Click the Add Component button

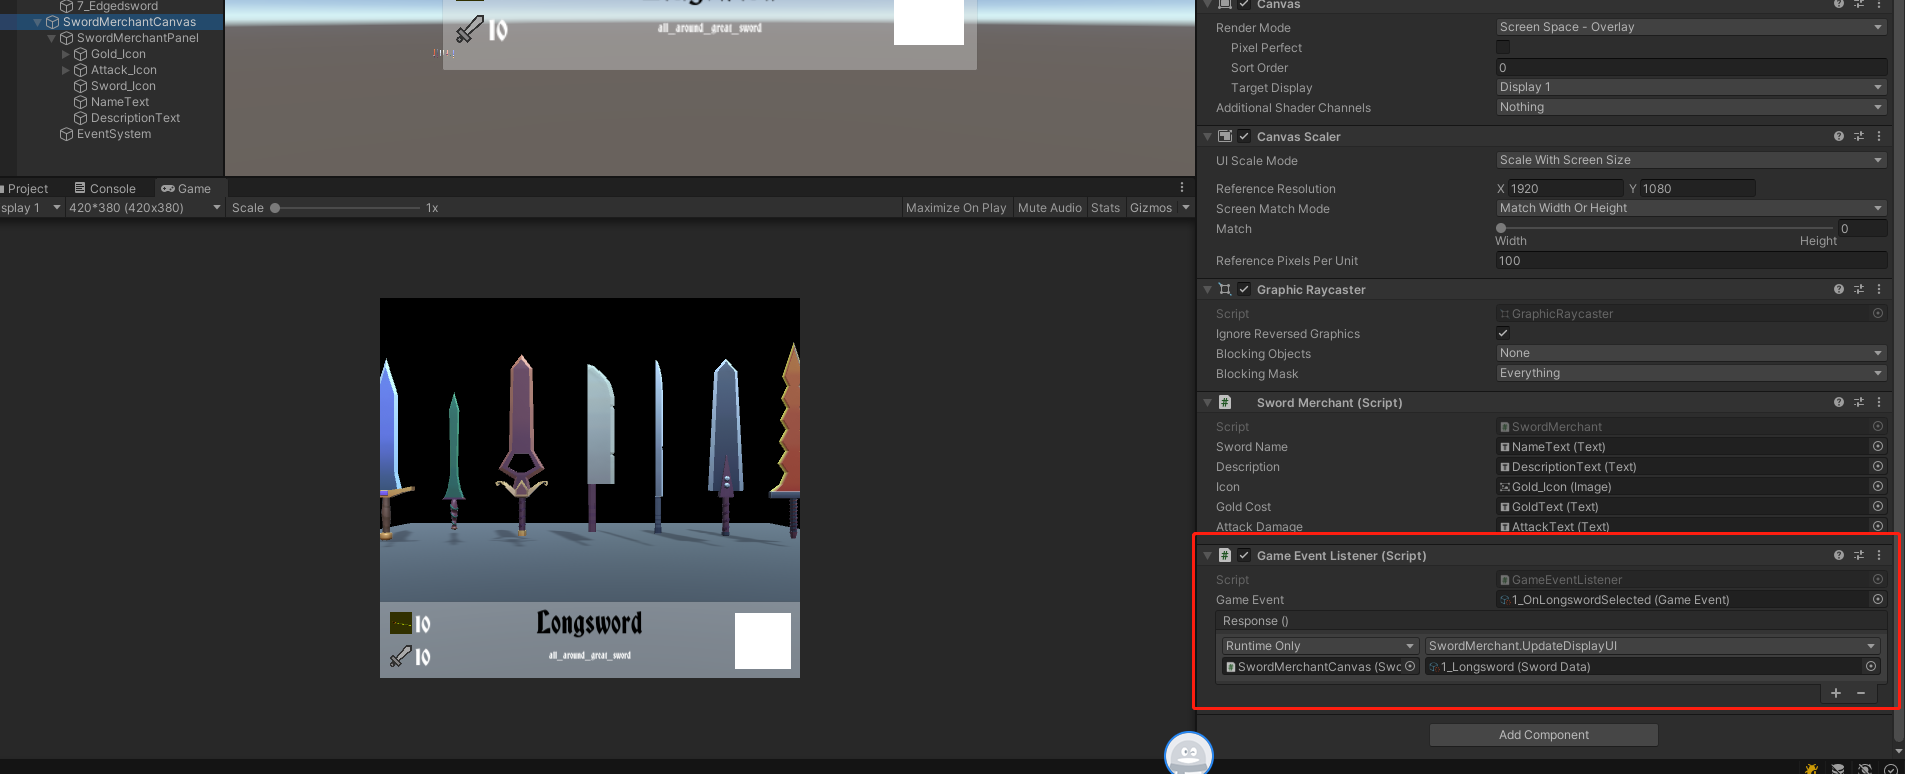pyautogui.click(x=1543, y=734)
